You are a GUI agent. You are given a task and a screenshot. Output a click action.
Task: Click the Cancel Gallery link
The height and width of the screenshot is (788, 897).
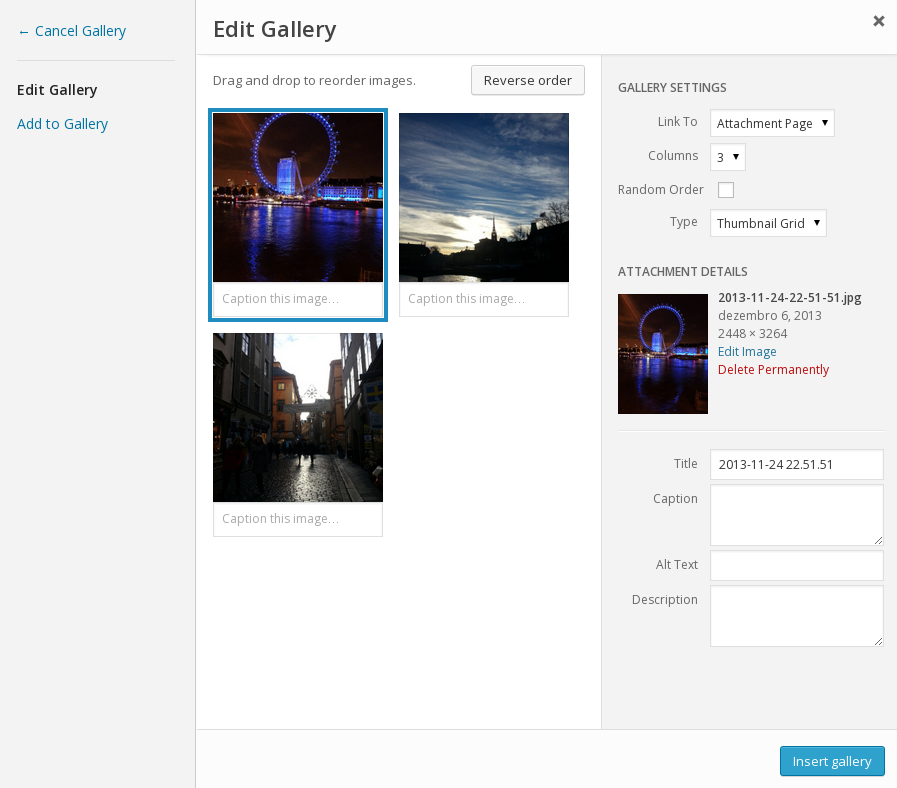click(x=80, y=31)
